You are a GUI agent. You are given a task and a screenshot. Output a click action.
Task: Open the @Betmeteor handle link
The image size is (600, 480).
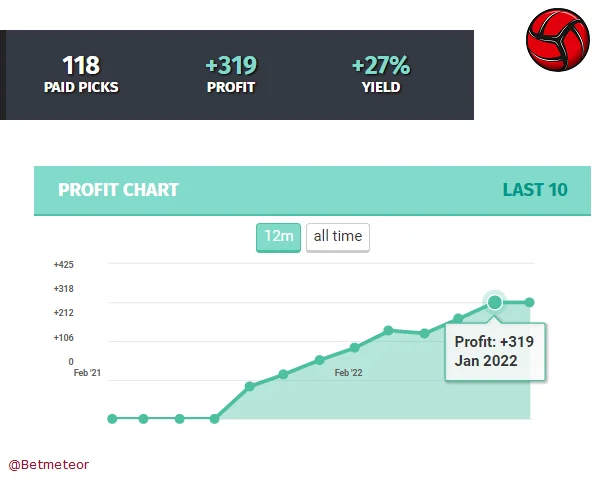tap(49, 465)
